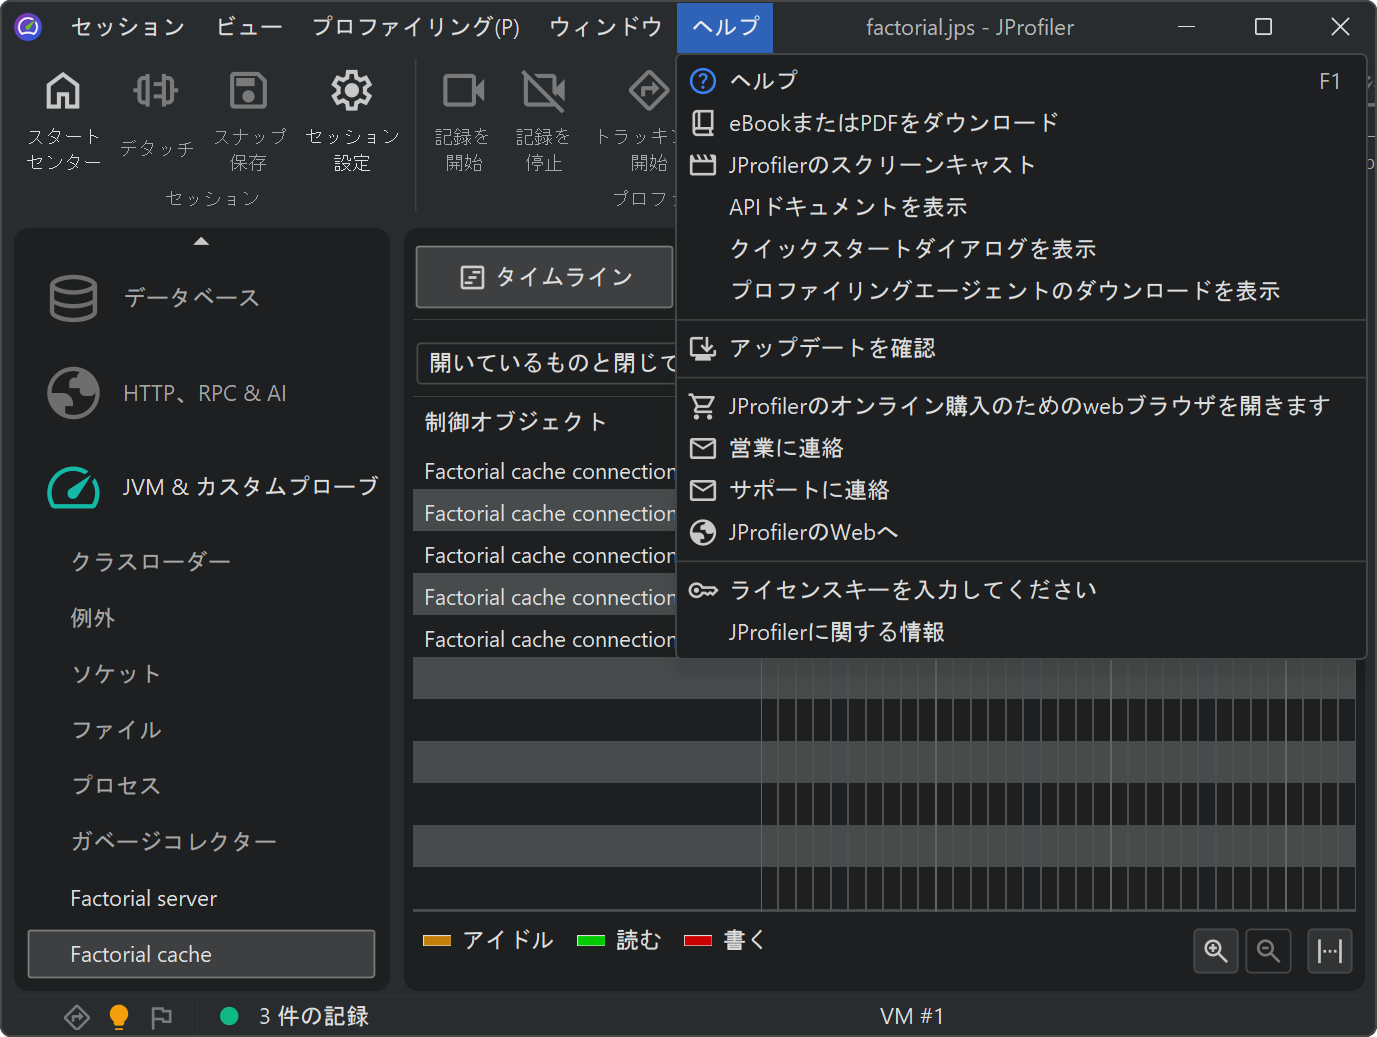The image size is (1377, 1037).
Task: Click the Stop Recording icon
Action: (x=543, y=92)
